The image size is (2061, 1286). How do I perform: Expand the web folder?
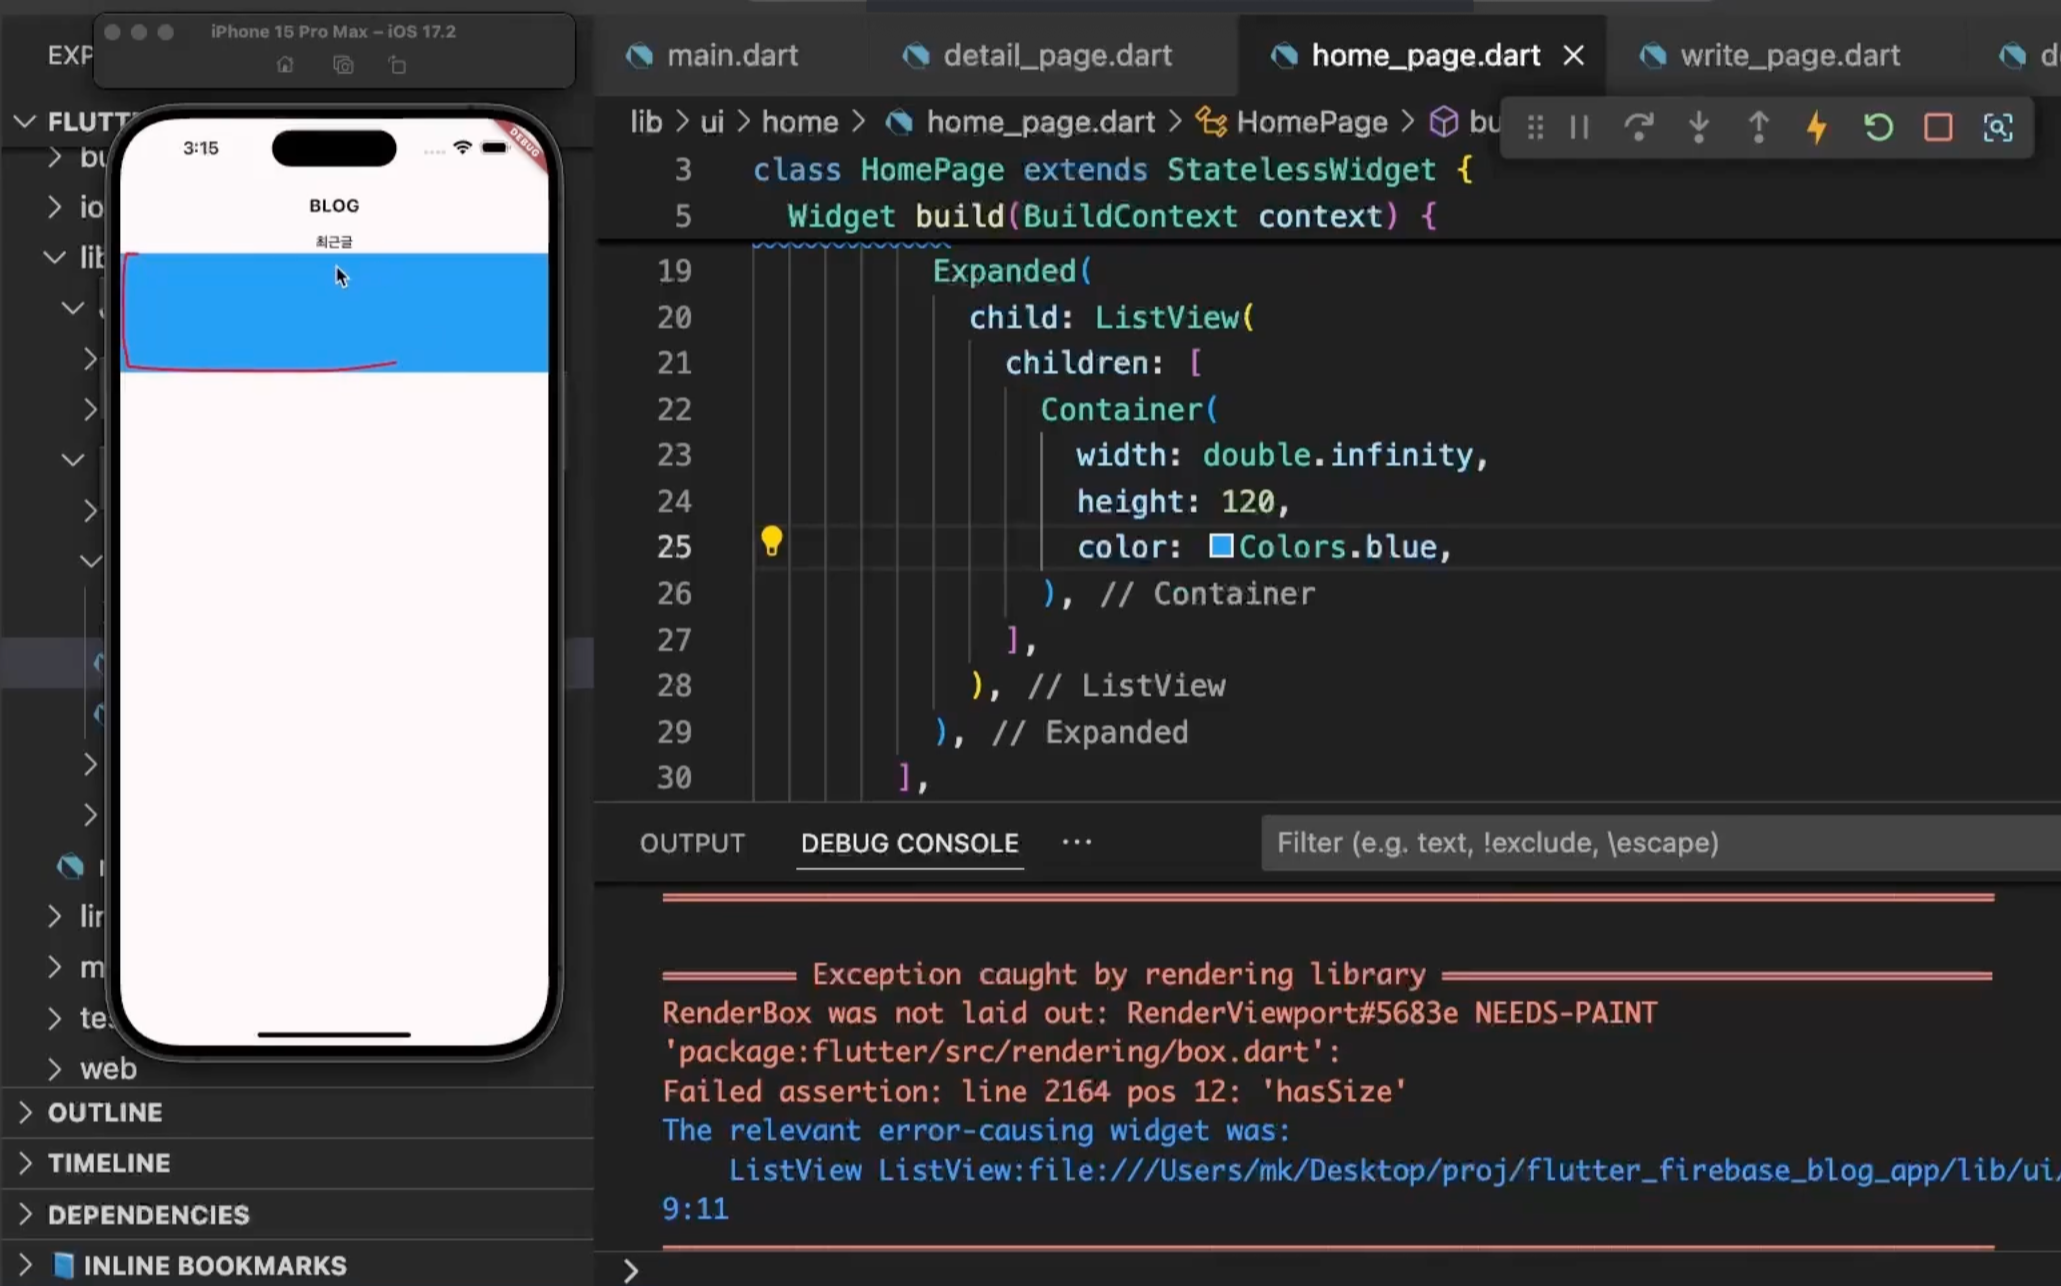coord(107,1068)
